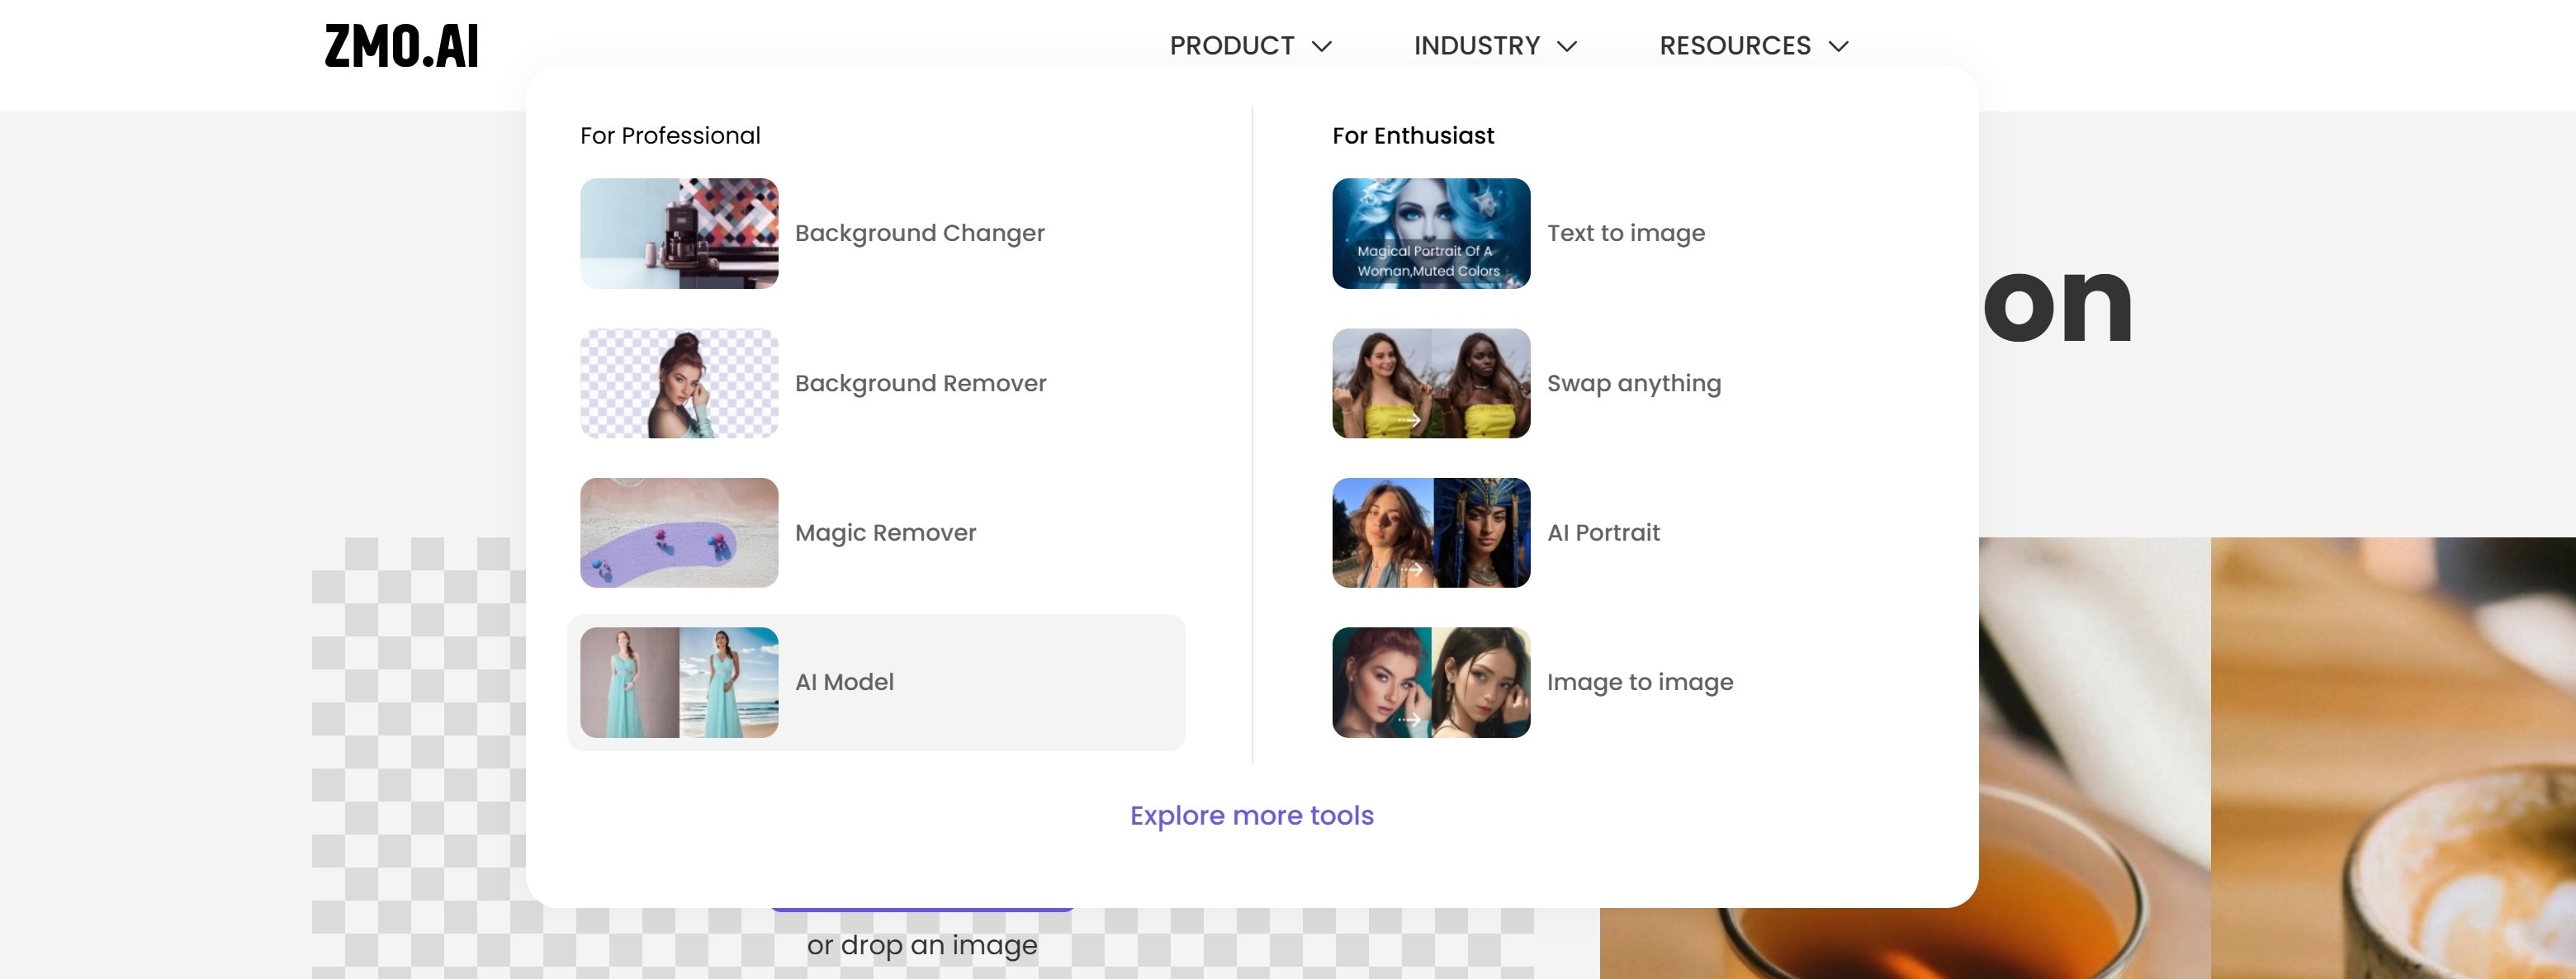
Task: Open Image to image preview thumbnail
Action: (1430, 682)
